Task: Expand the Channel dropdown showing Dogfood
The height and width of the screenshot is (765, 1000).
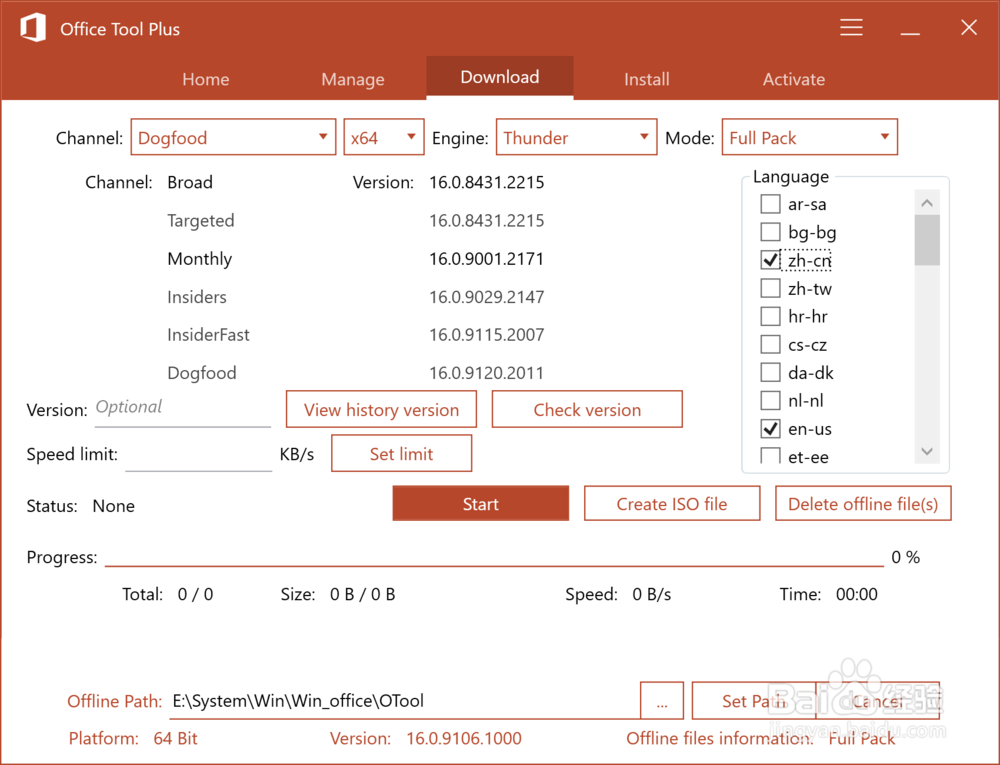Action: coord(233,137)
